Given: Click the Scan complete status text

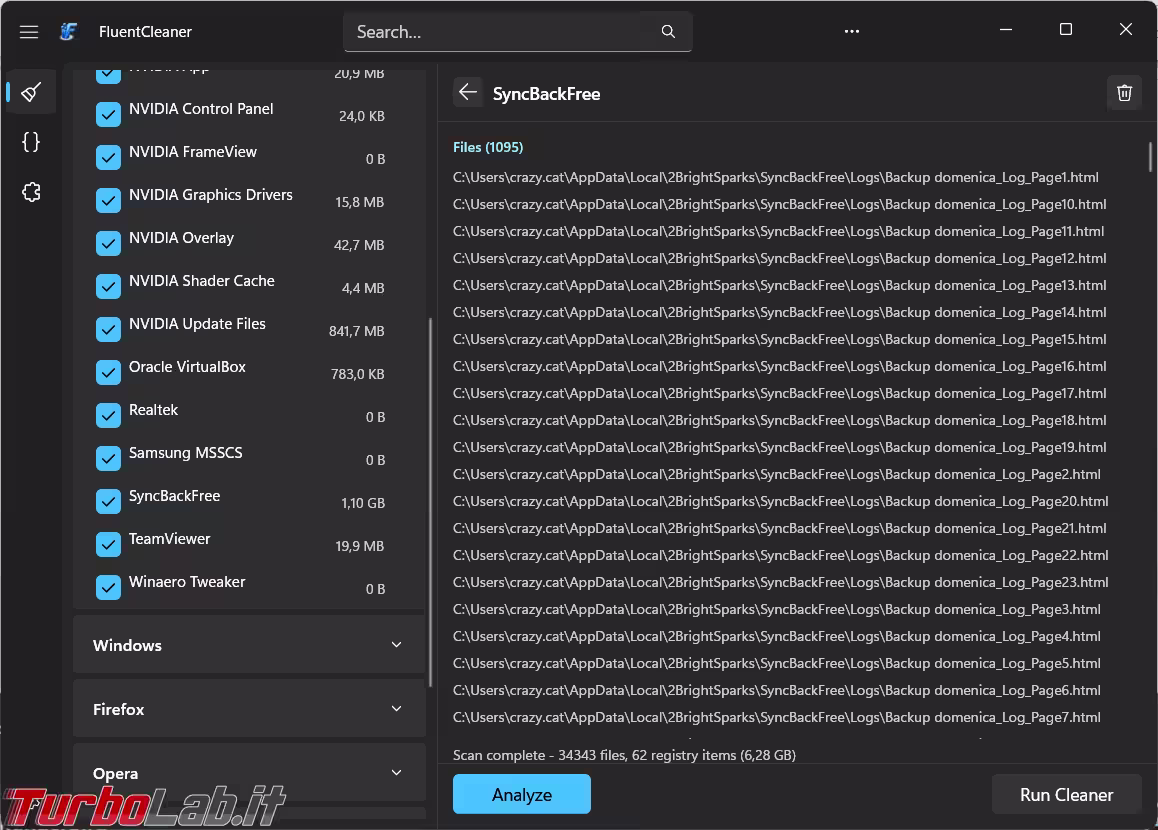Looking at the screenshot, I should pyautogui.click(x=624, y=755).
